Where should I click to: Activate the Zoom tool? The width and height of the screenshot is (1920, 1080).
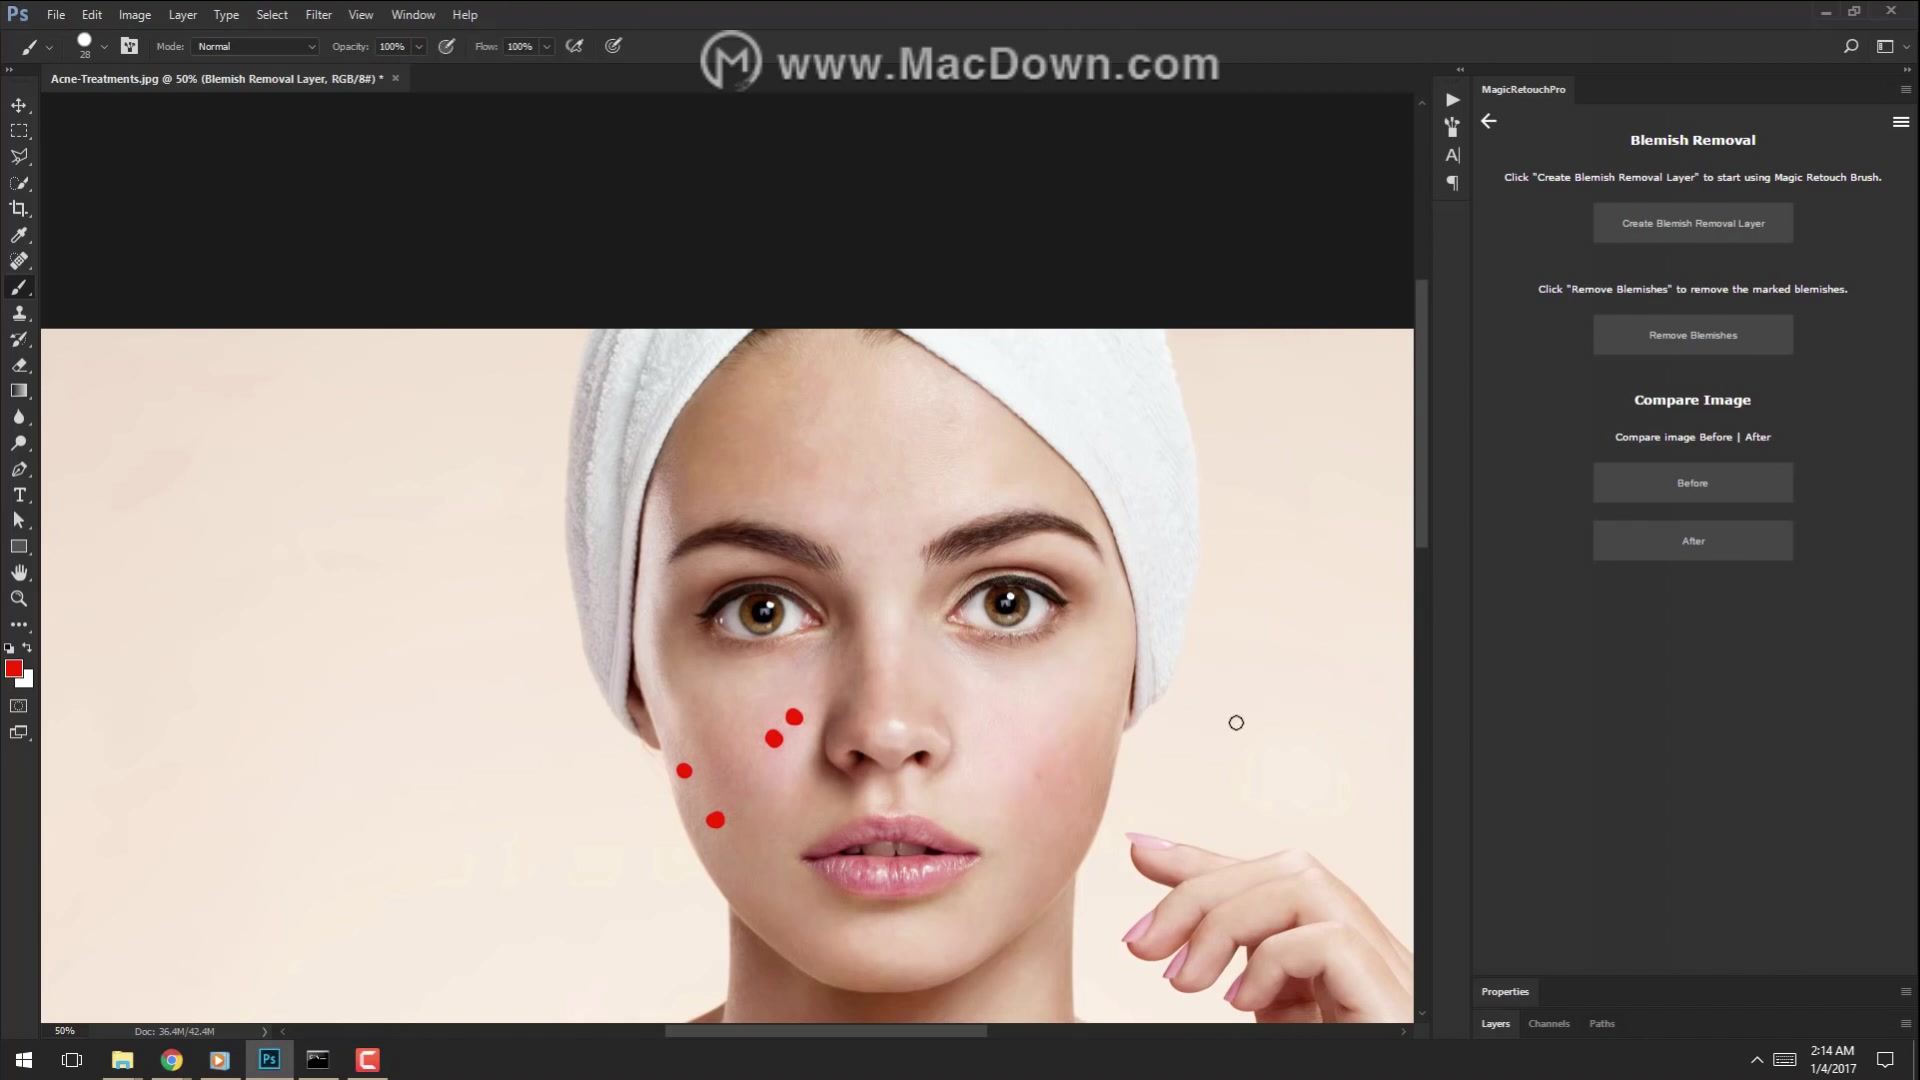(19, 599)
